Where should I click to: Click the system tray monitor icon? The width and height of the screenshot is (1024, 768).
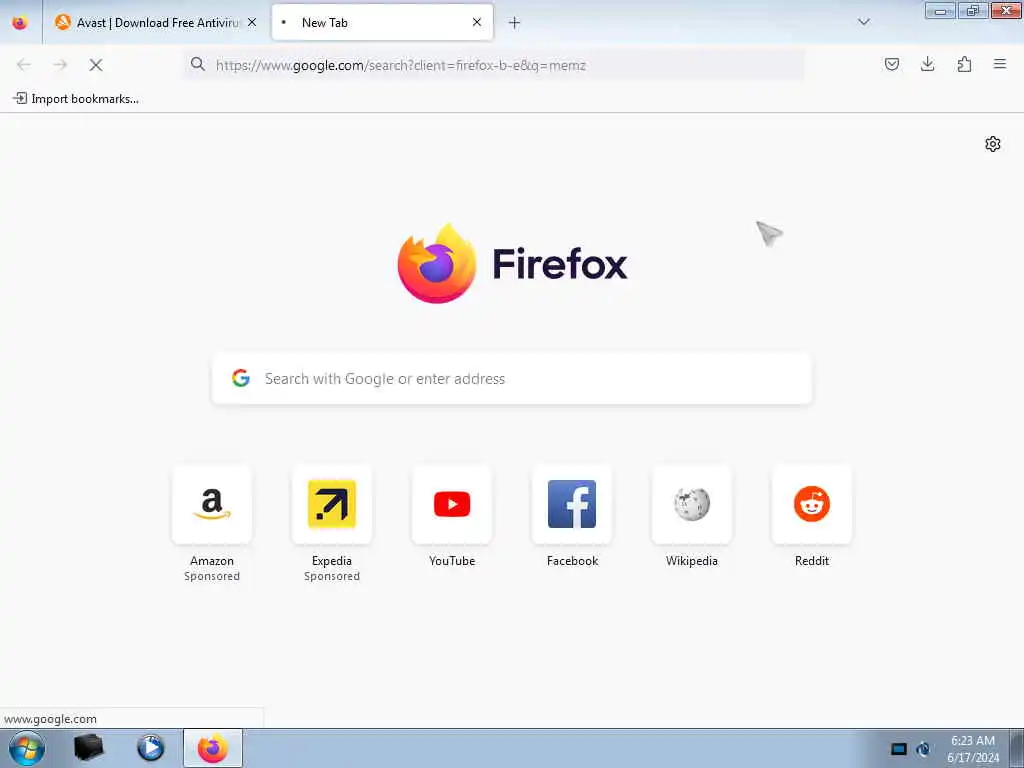click(899, 749)
